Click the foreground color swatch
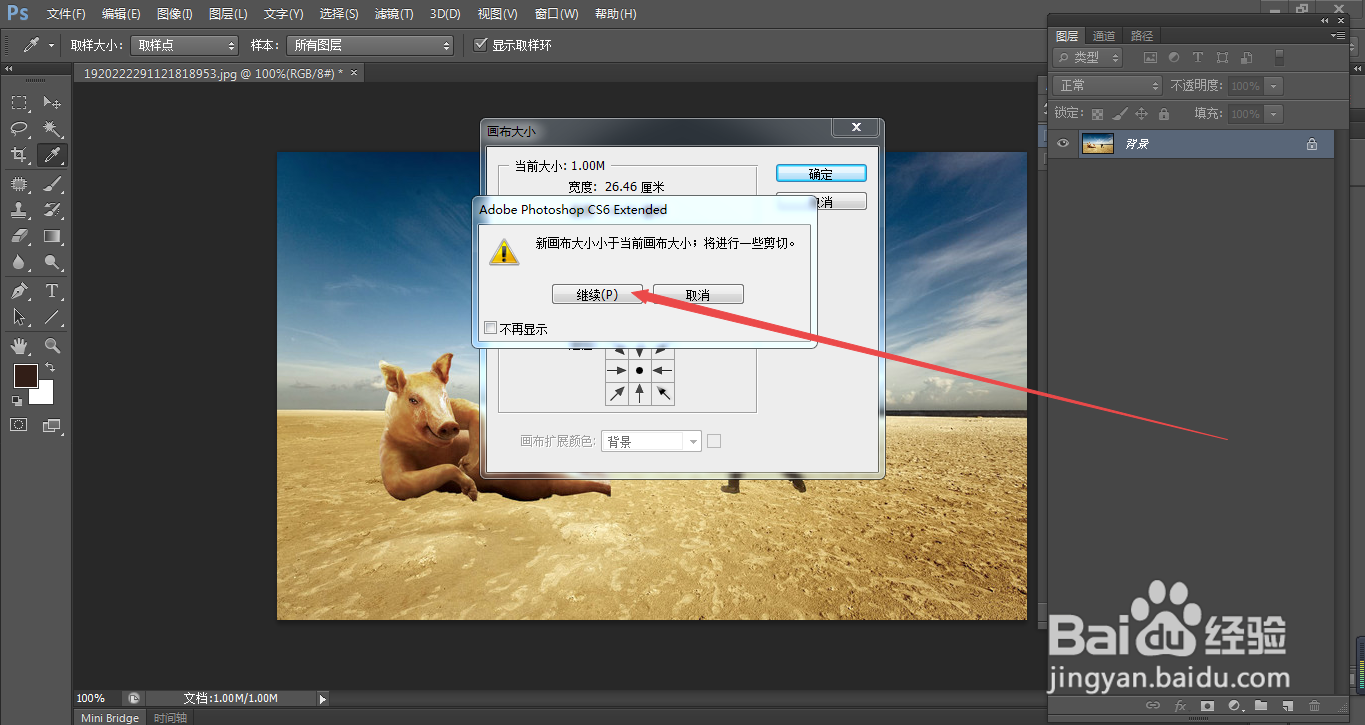This screenshot has width=1365, height=725. pyautogui.click(x=25, y=376)
